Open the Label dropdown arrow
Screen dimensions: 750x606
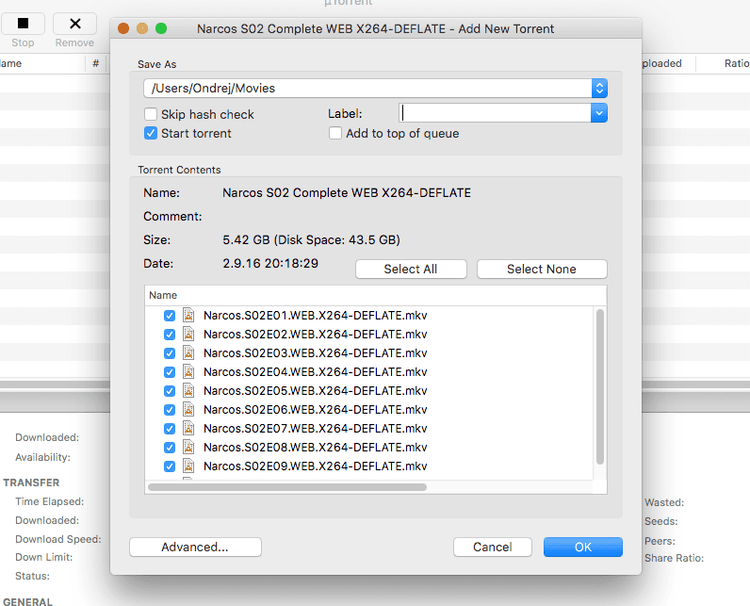pos(599,113)
